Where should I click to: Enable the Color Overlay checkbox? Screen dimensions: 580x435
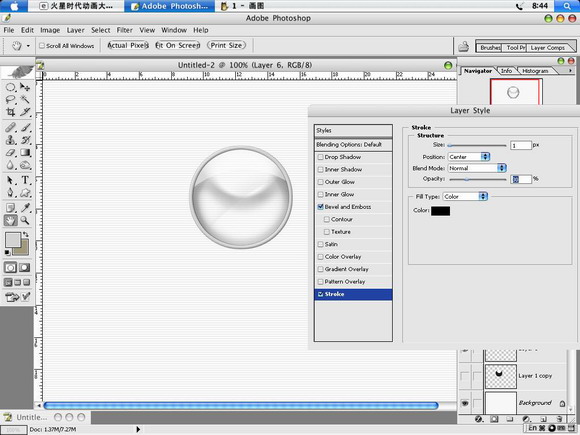coord(321,257)
